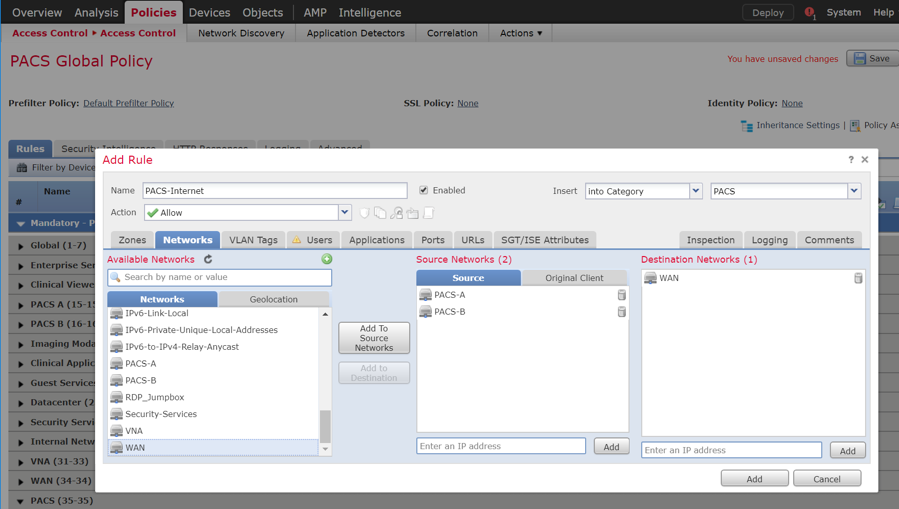Expand the VNA (31-33) category
The height and width of the screenshot is (509, 899).
point(21,462)
